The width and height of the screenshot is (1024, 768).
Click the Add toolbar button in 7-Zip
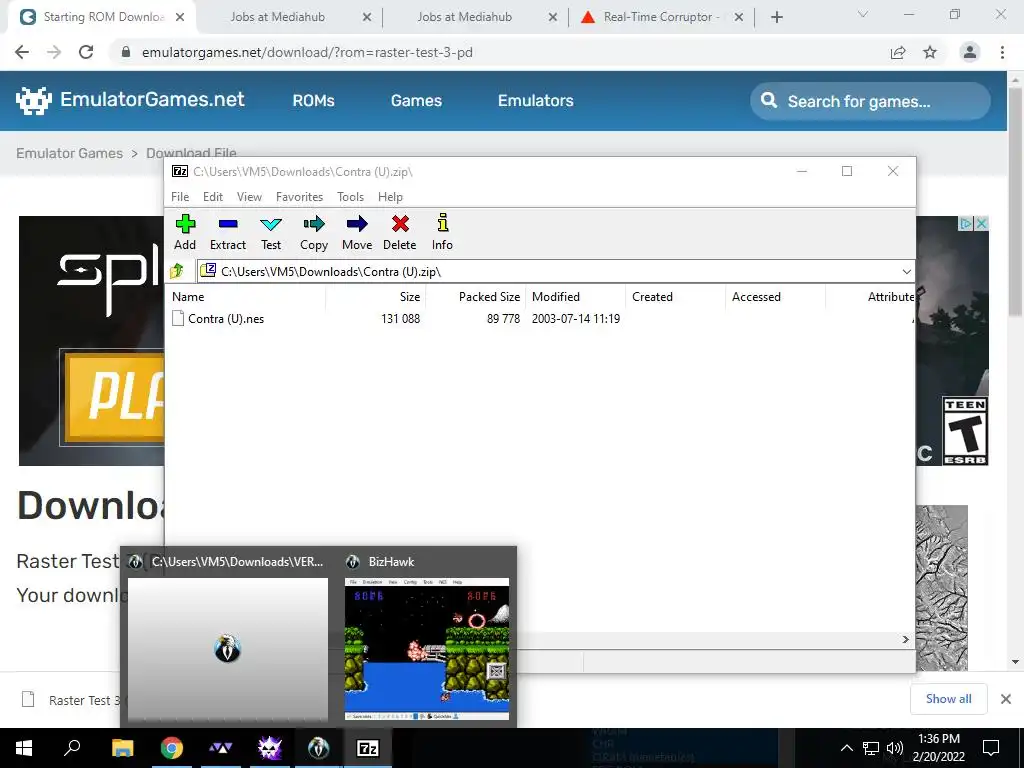(185, 232)
